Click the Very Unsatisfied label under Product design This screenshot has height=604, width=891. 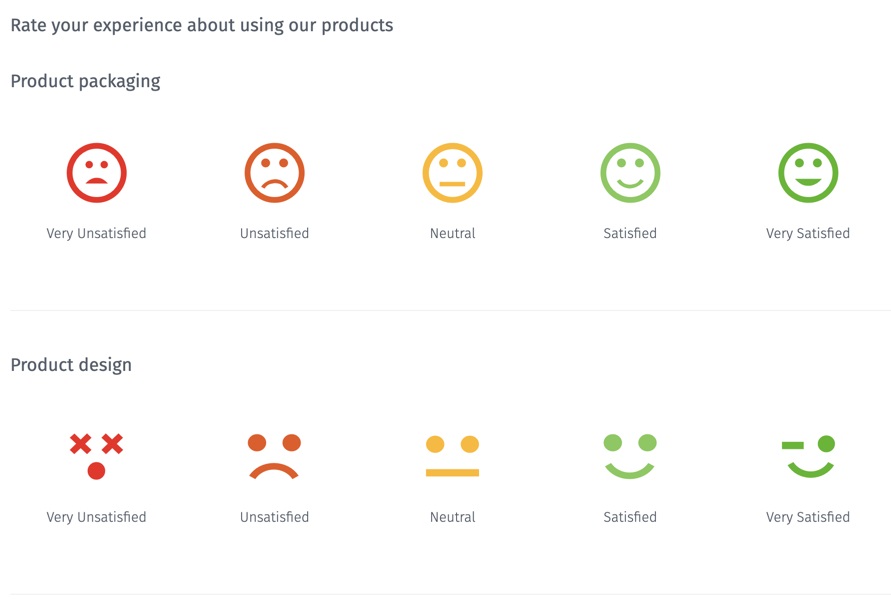[x=96, y=518]
